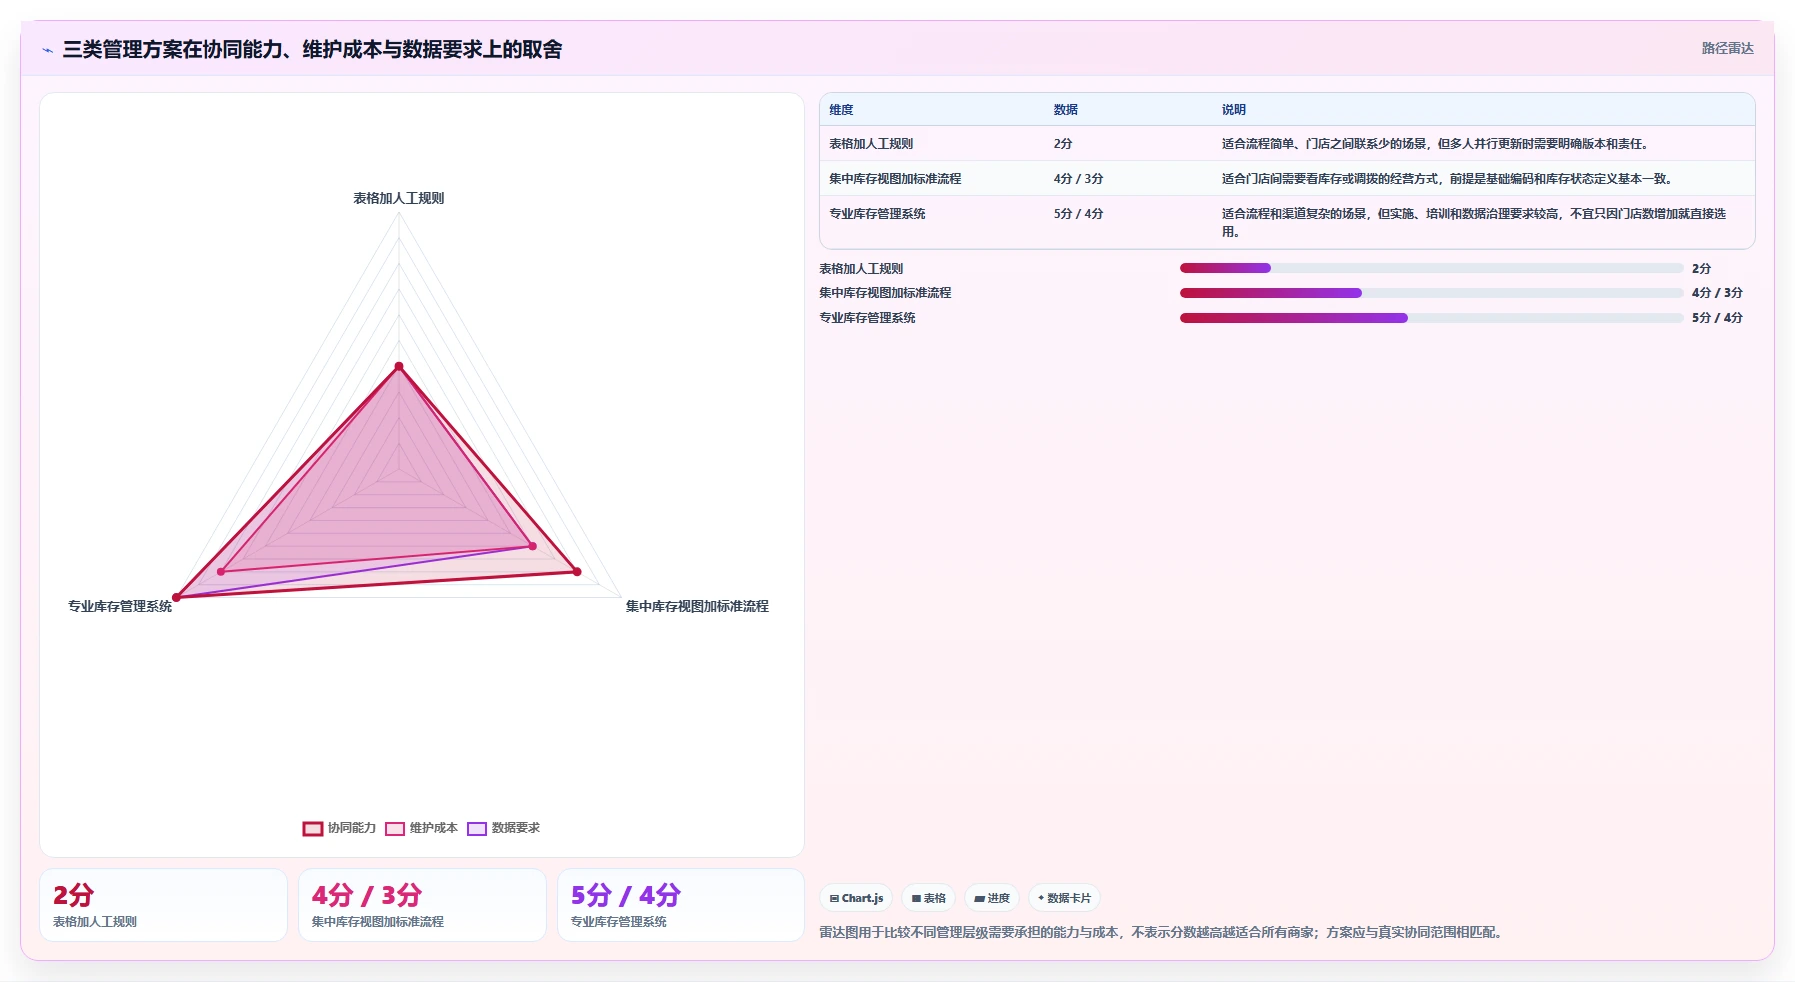
Task: Toggle 维护成本 legend swatch
Action: click(x=395, y=828)
